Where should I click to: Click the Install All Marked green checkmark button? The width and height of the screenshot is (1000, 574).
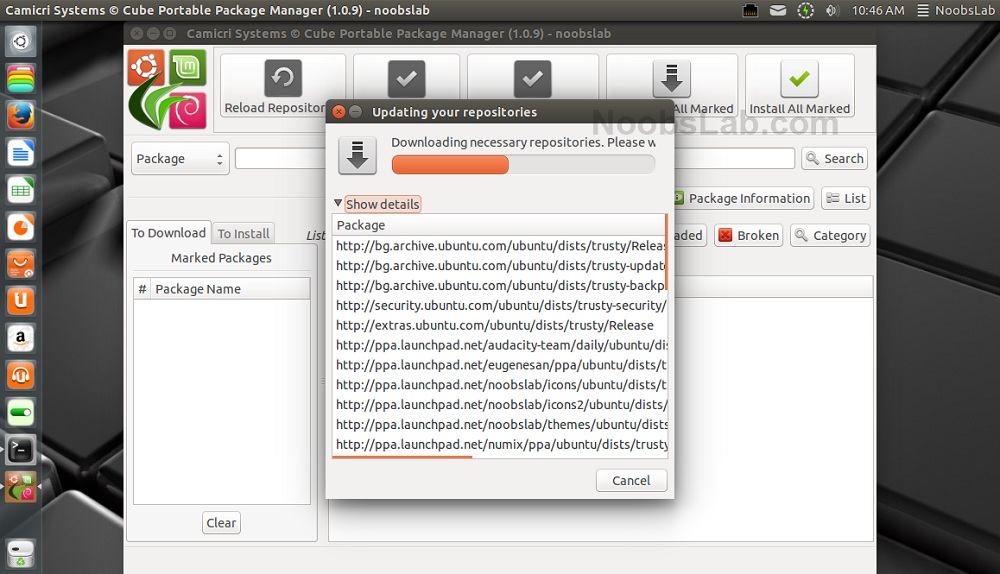click(799, 86)
